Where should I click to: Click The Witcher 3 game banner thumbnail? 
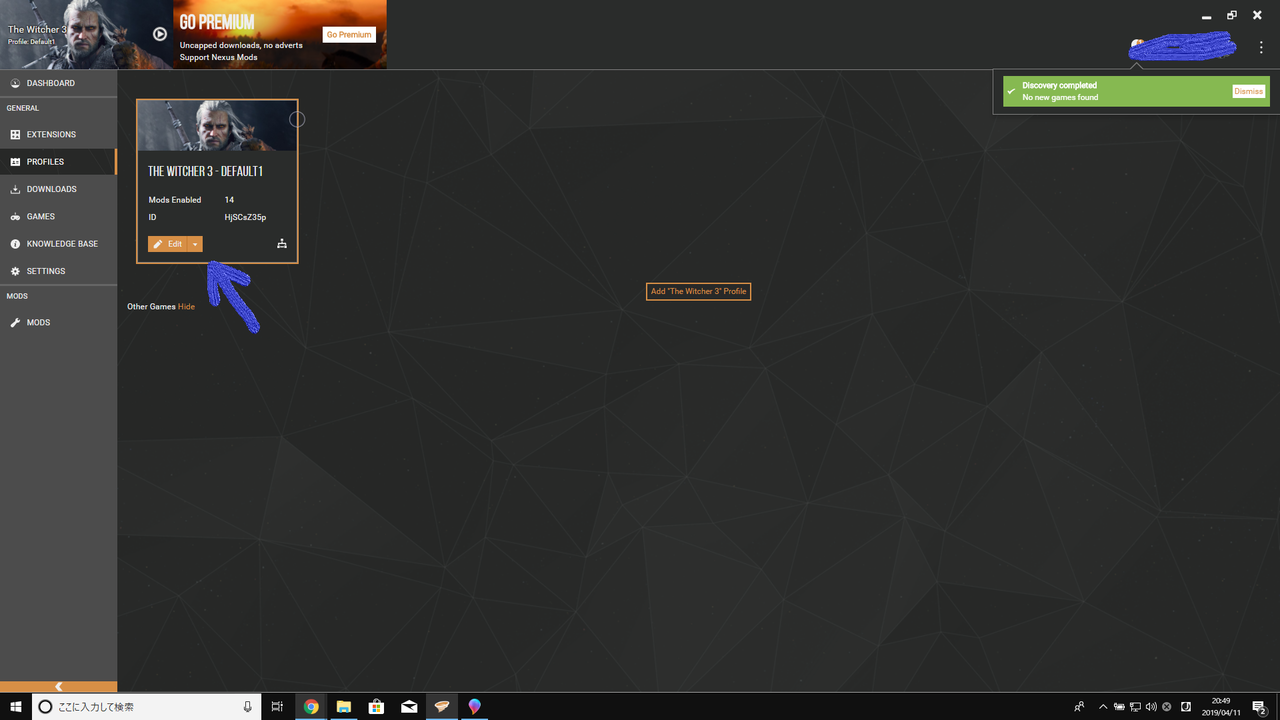tap(86, 34)
